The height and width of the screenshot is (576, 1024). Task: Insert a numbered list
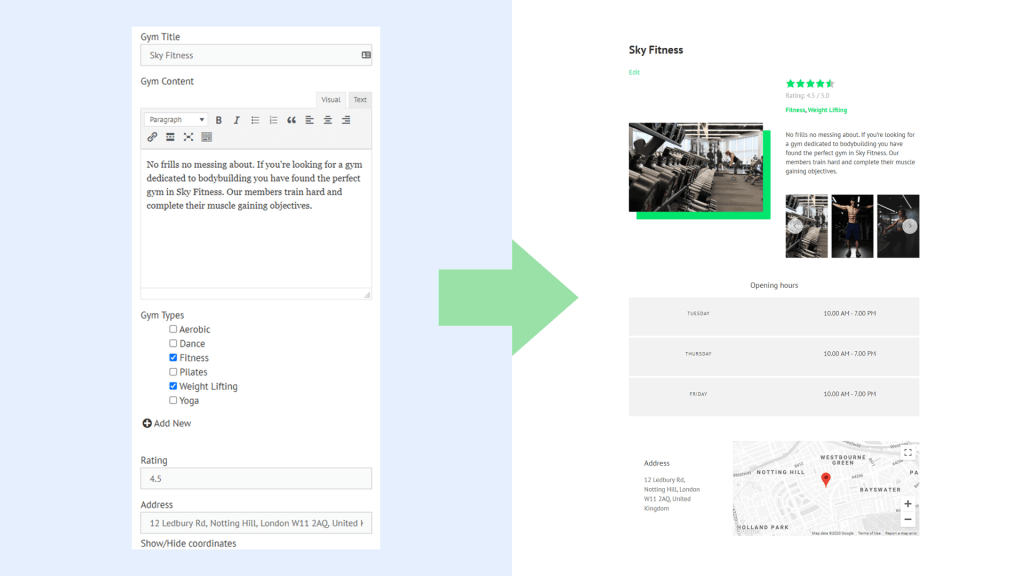click(274, 119)
